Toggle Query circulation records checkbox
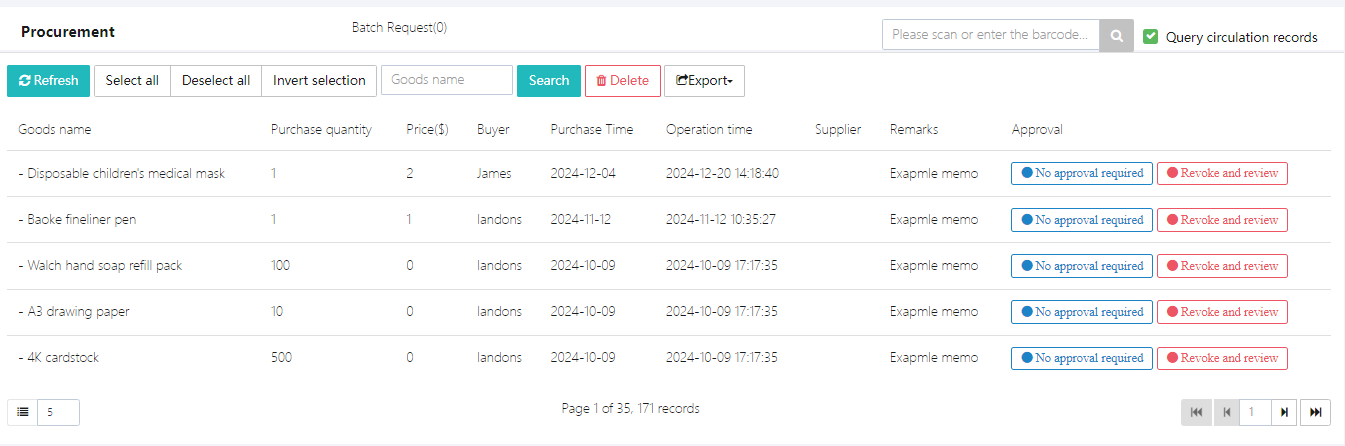Screen dimensions: 1345x446 click(x=1150, y=36)
